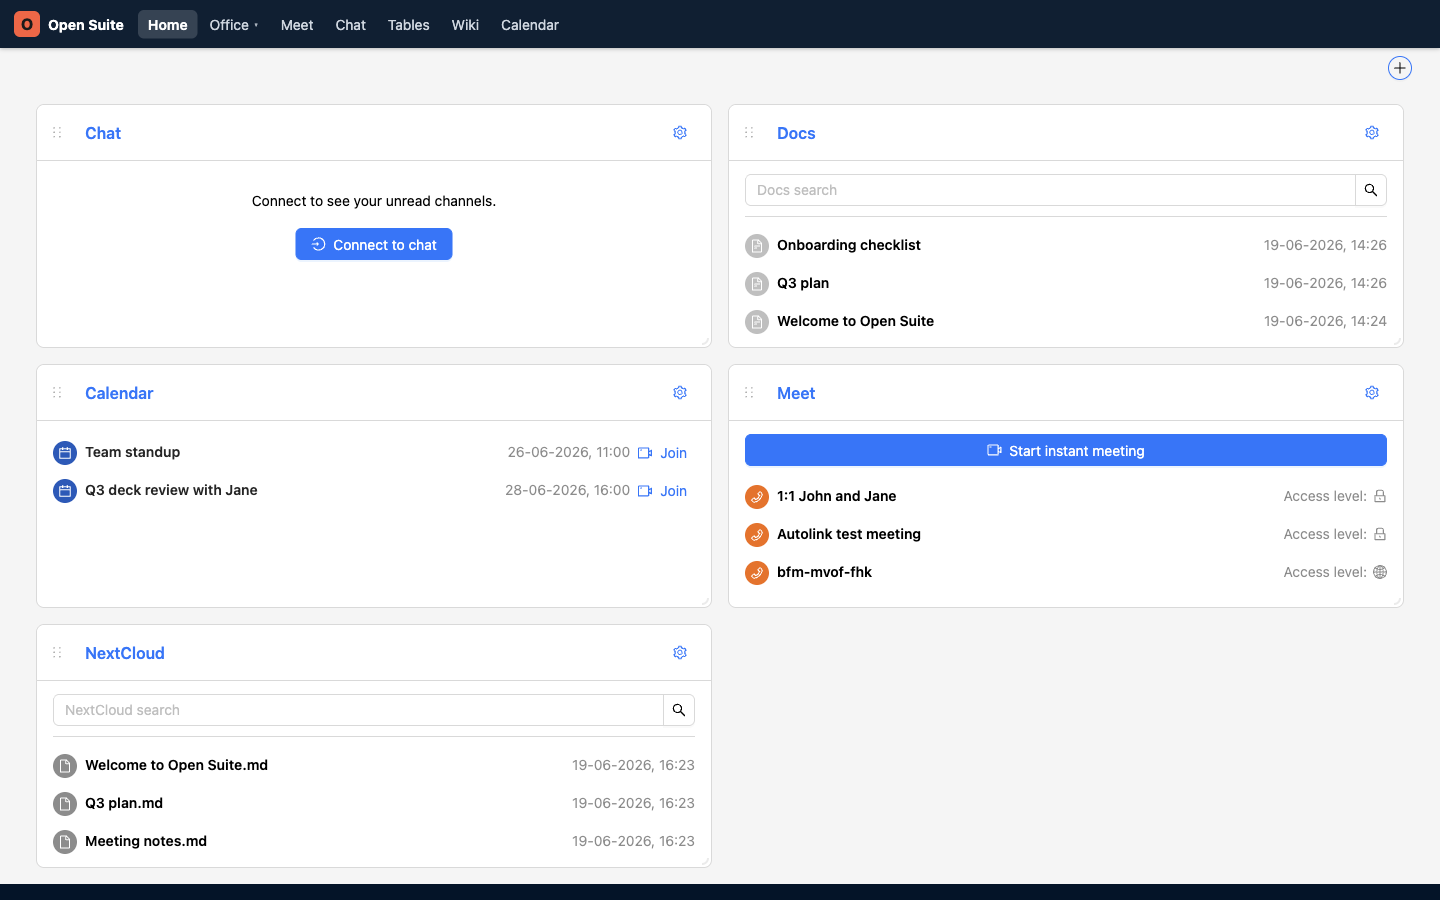Open NextCloud widget settings gear
Screen dimensions: 1440x900
[x=680, y=653]
